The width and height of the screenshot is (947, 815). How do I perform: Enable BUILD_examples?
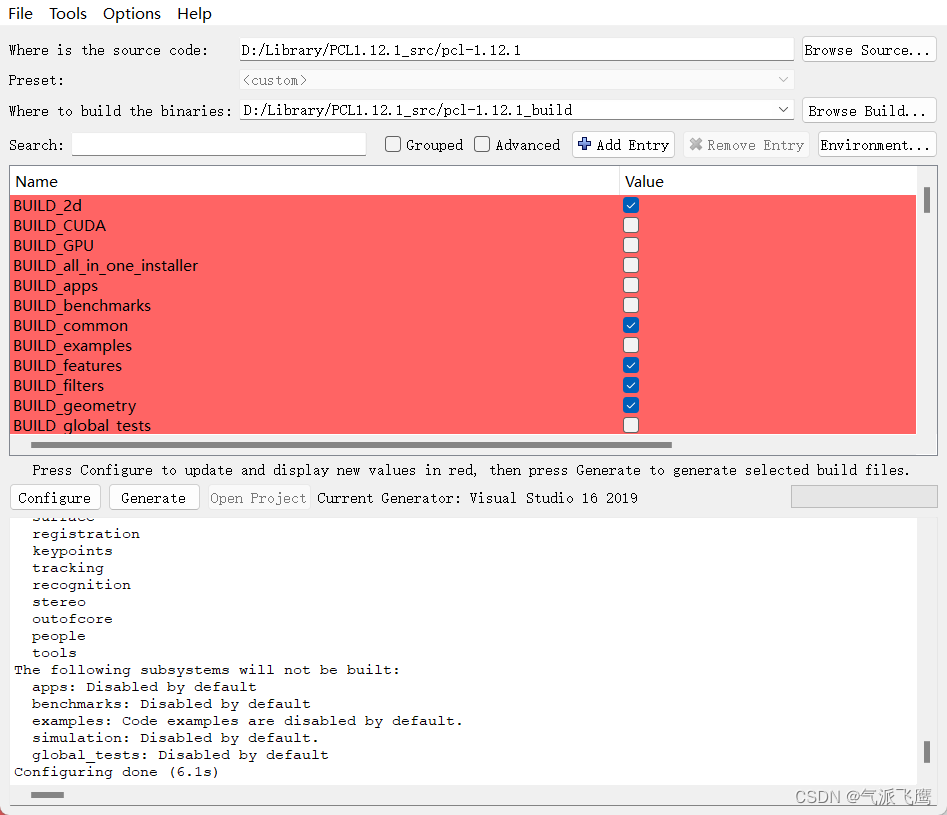(630, 345)
